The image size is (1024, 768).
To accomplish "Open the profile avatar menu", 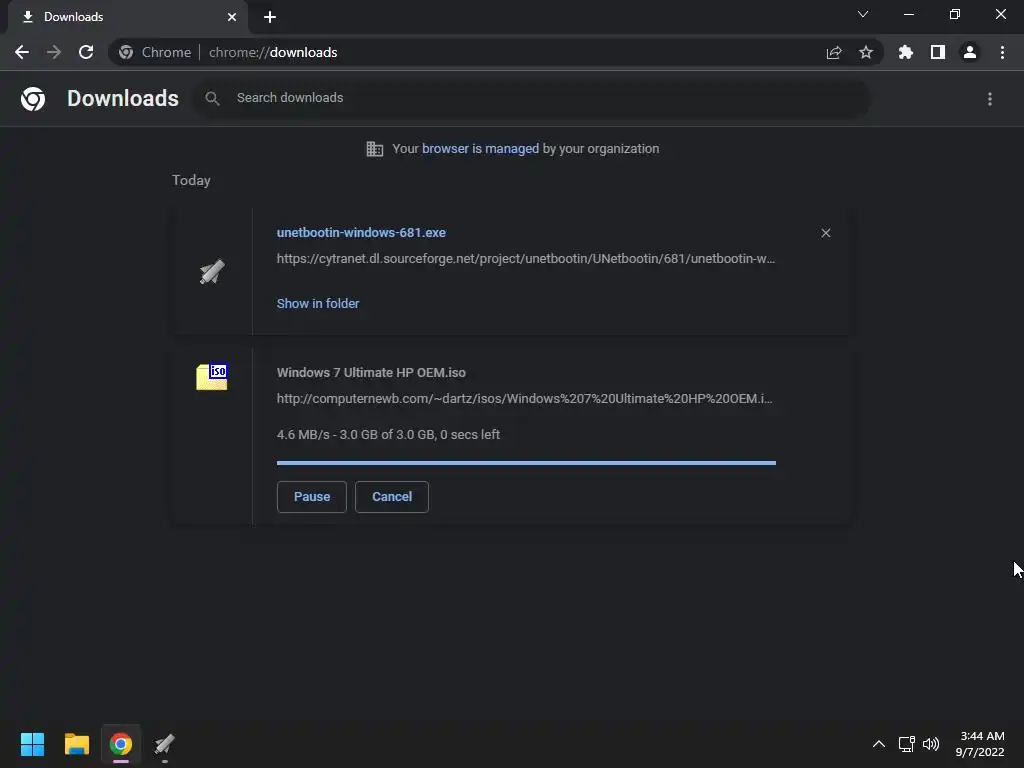I will [970, 52].
